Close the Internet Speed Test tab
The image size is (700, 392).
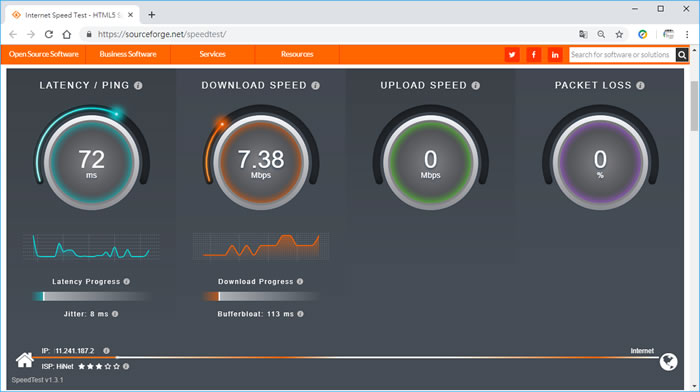[130, 15]
